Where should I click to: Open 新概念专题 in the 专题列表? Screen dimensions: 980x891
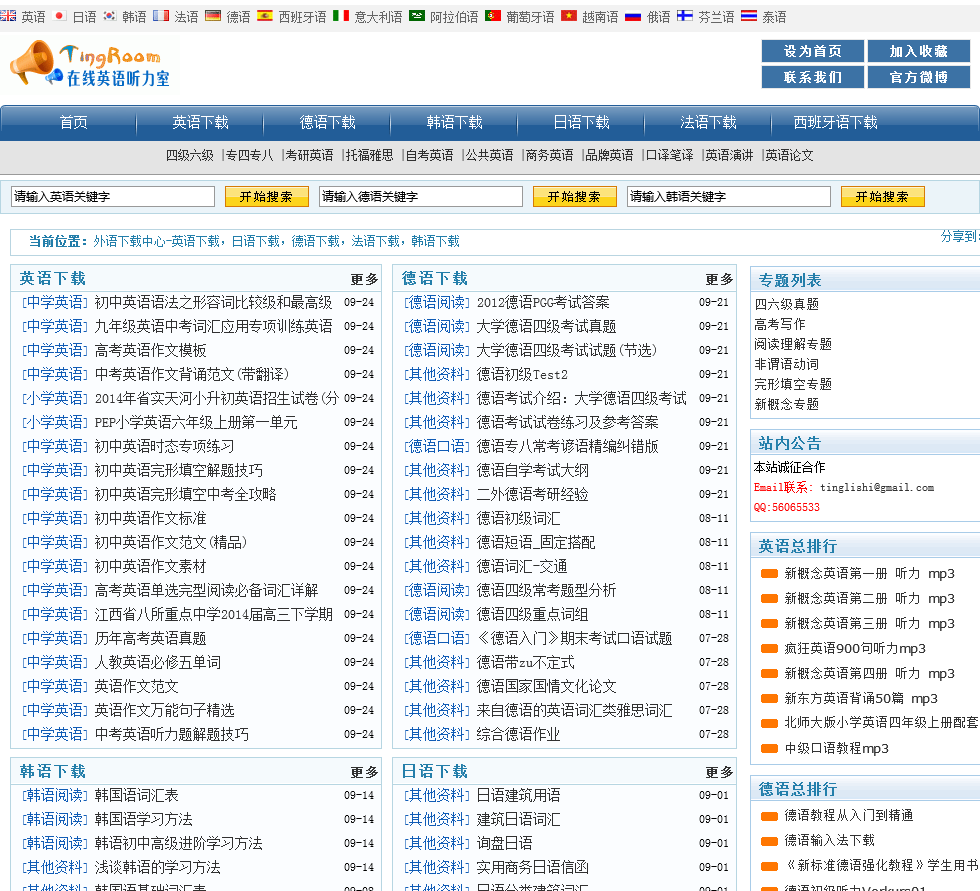[x=786, y=404]
